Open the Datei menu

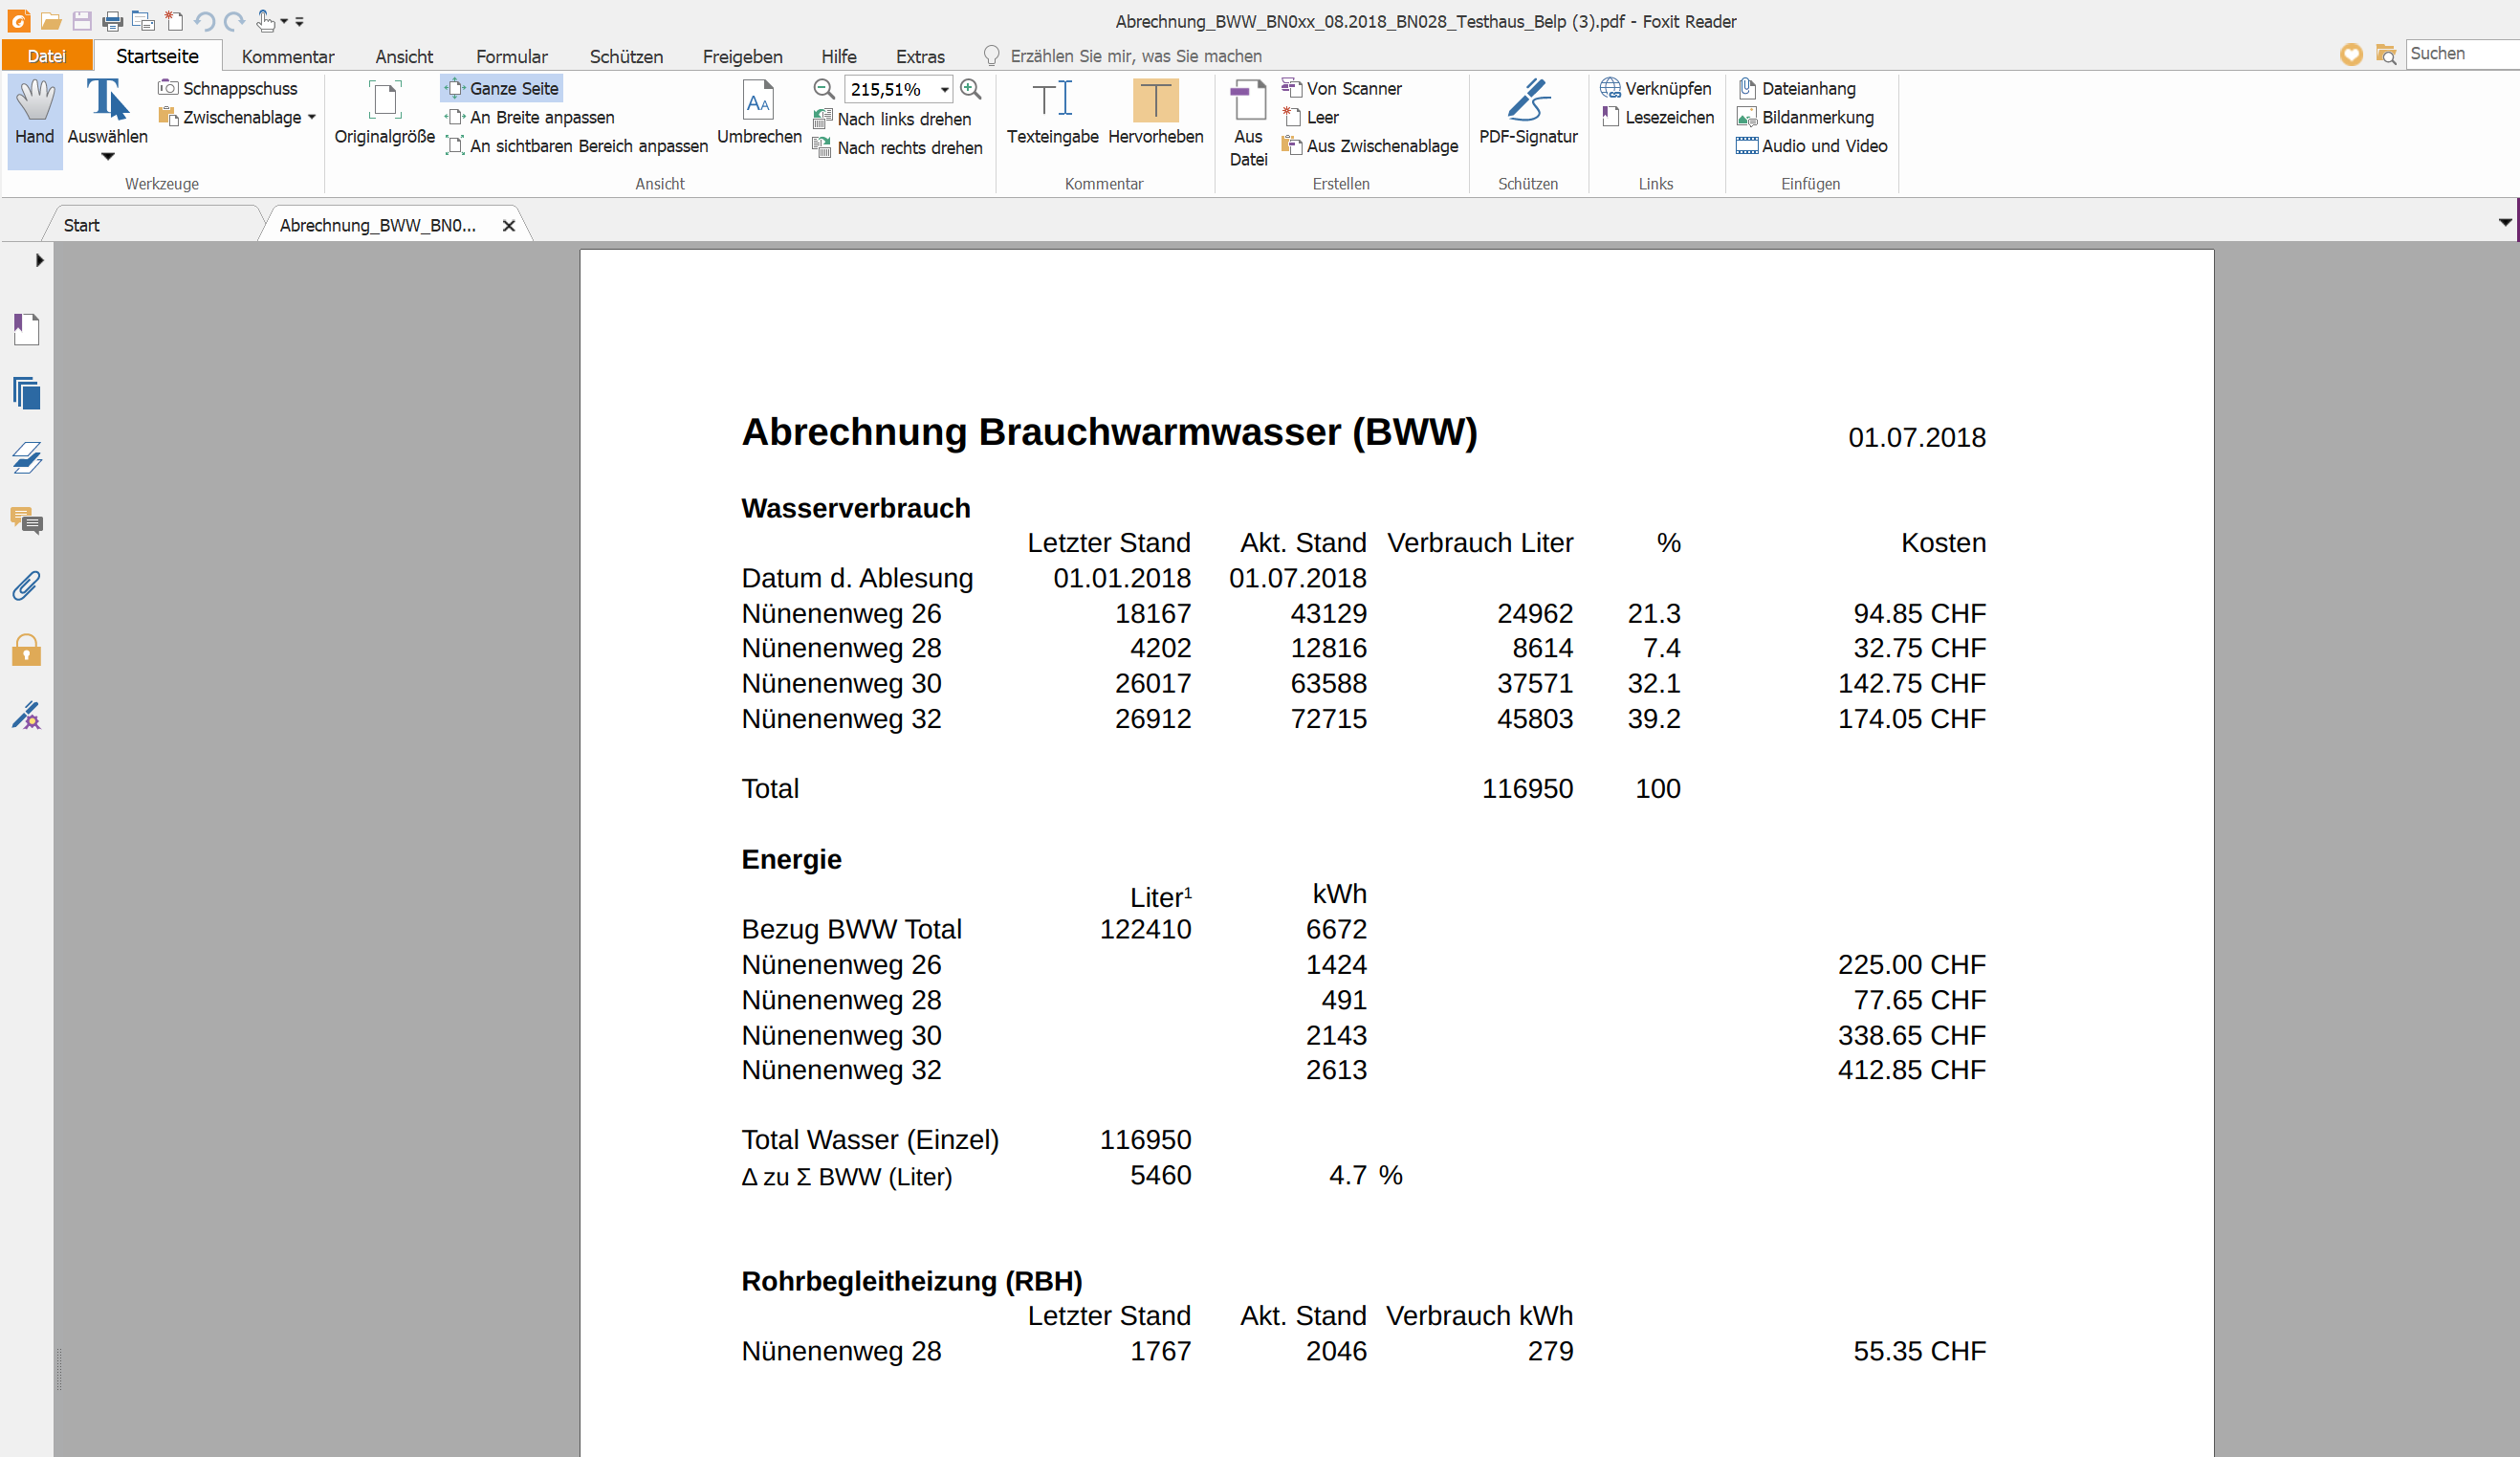(47, 56)
